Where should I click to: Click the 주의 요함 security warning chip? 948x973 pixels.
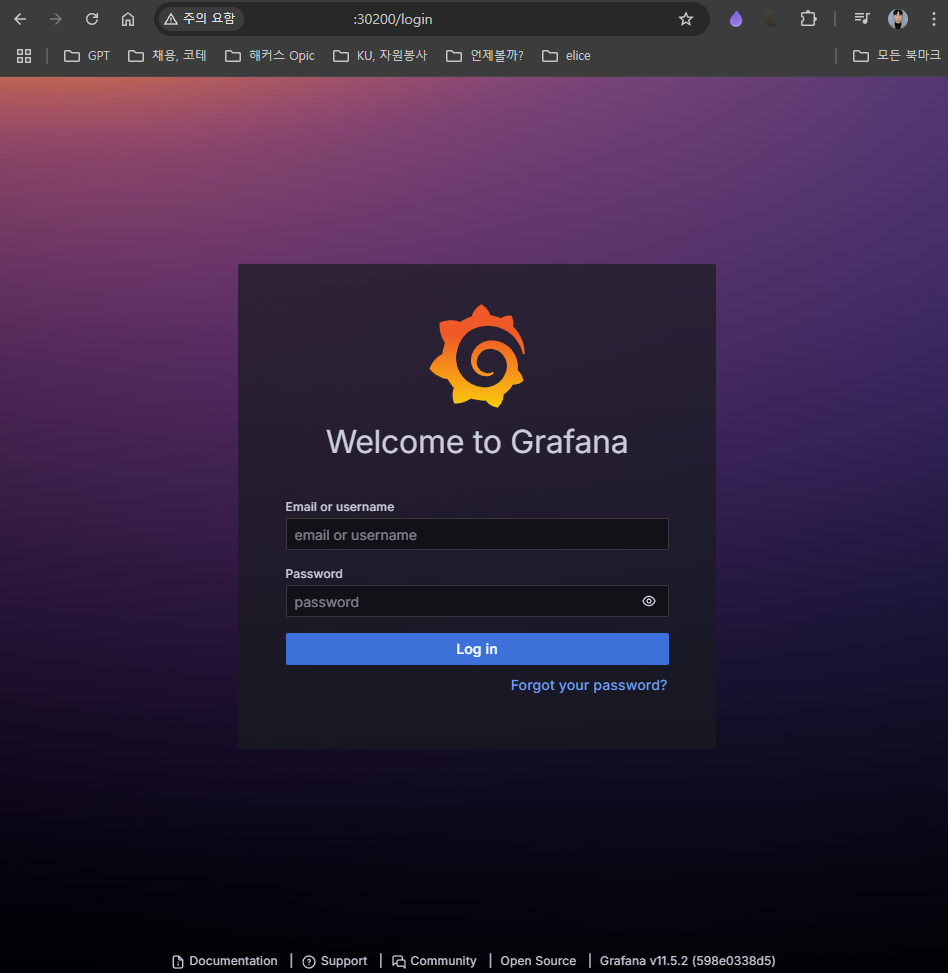coord(200,19)
